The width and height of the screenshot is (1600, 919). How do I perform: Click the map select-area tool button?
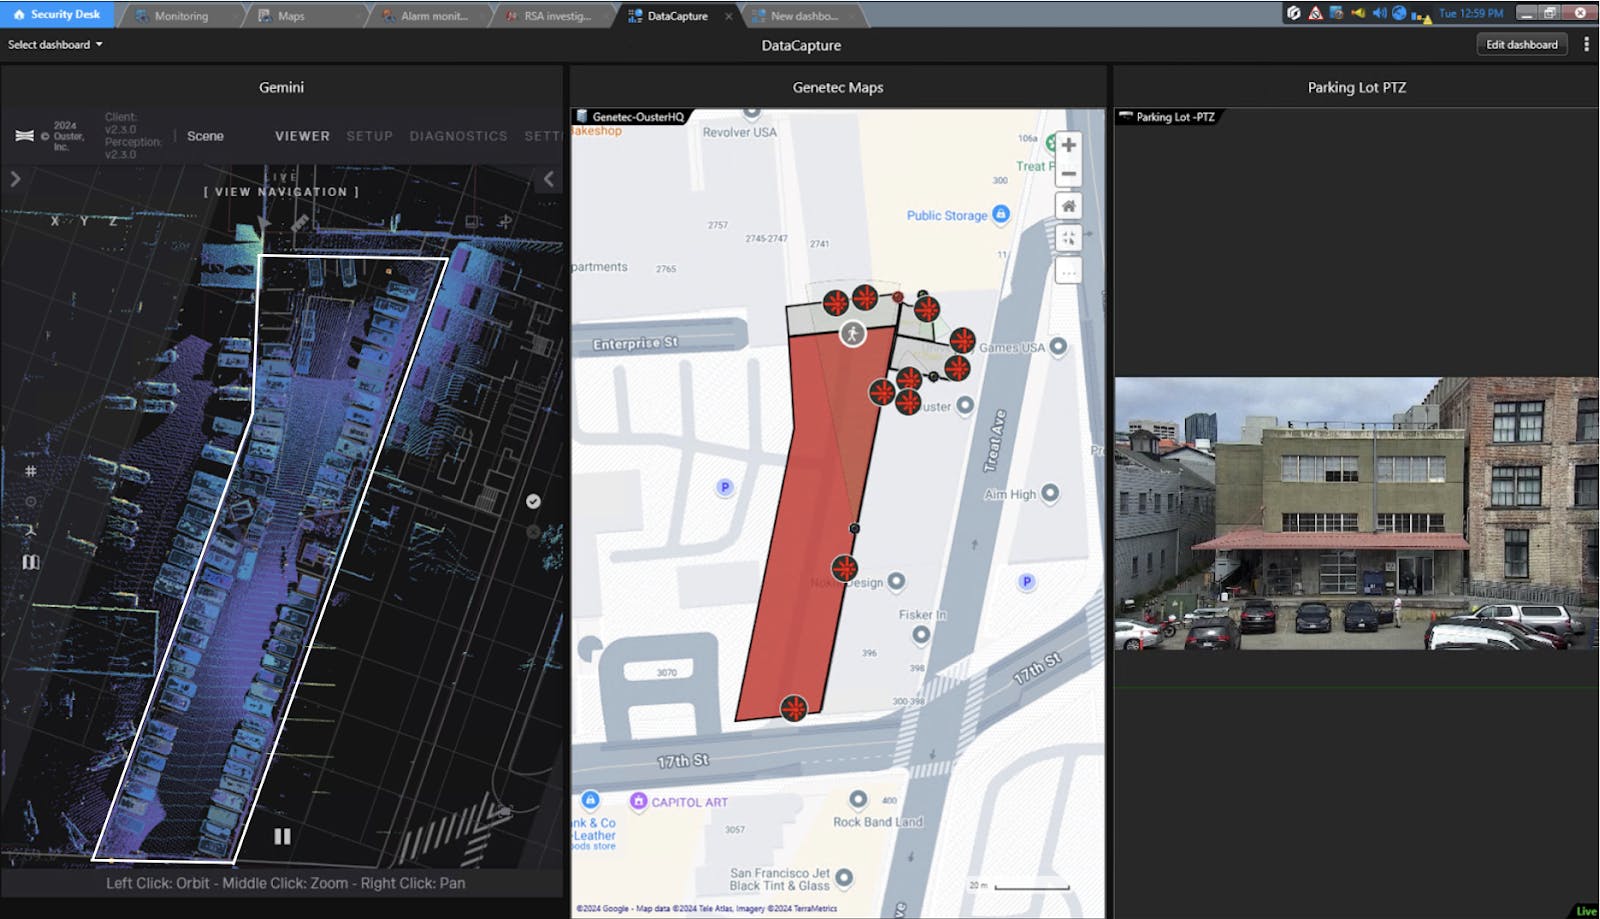click(x=1068, y=238)
